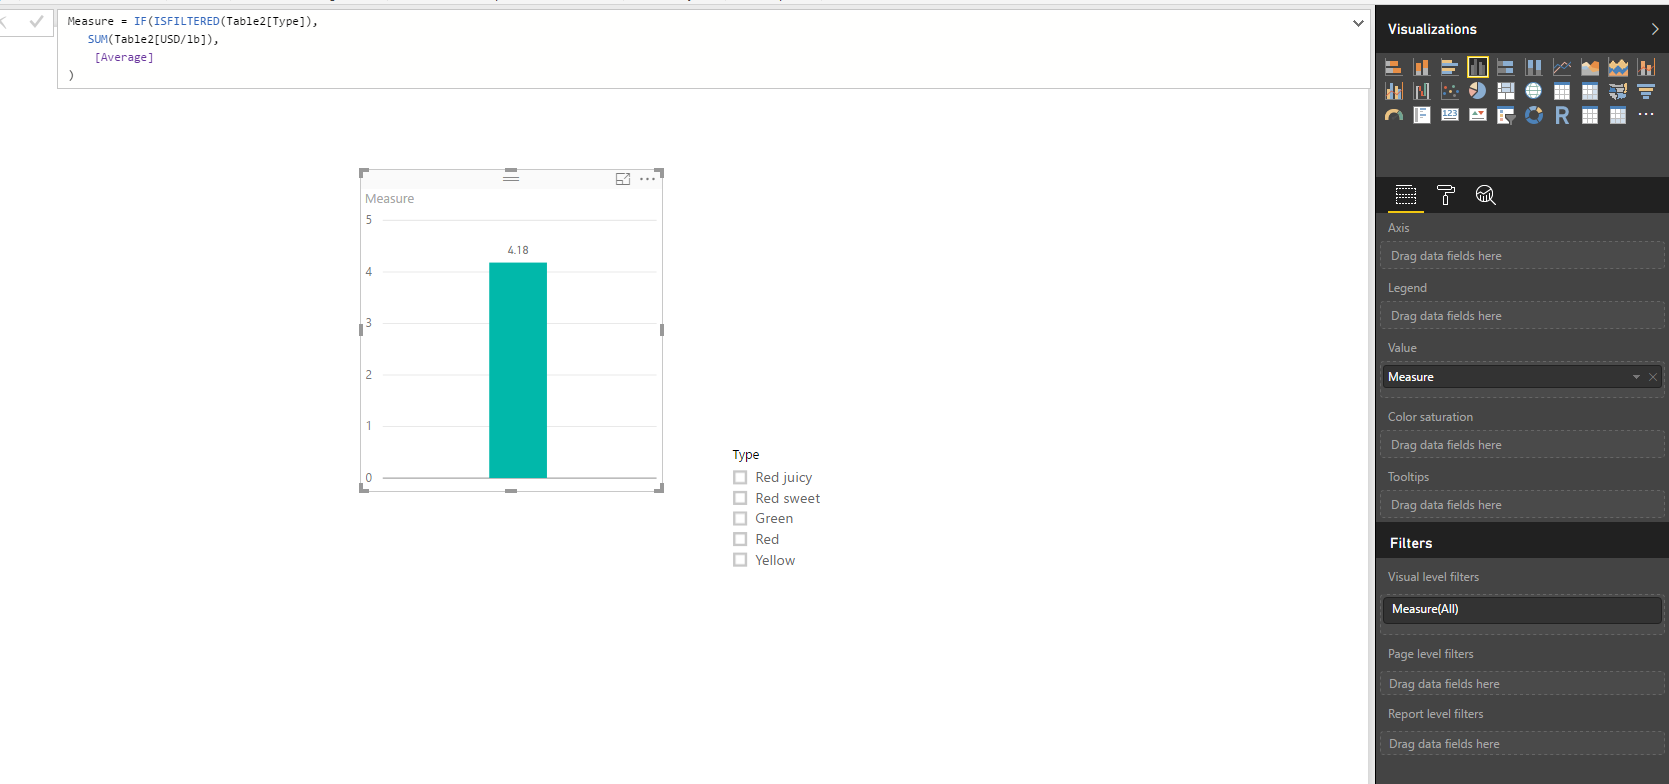Pick the gauge visualization

(x=1394, y=115)
